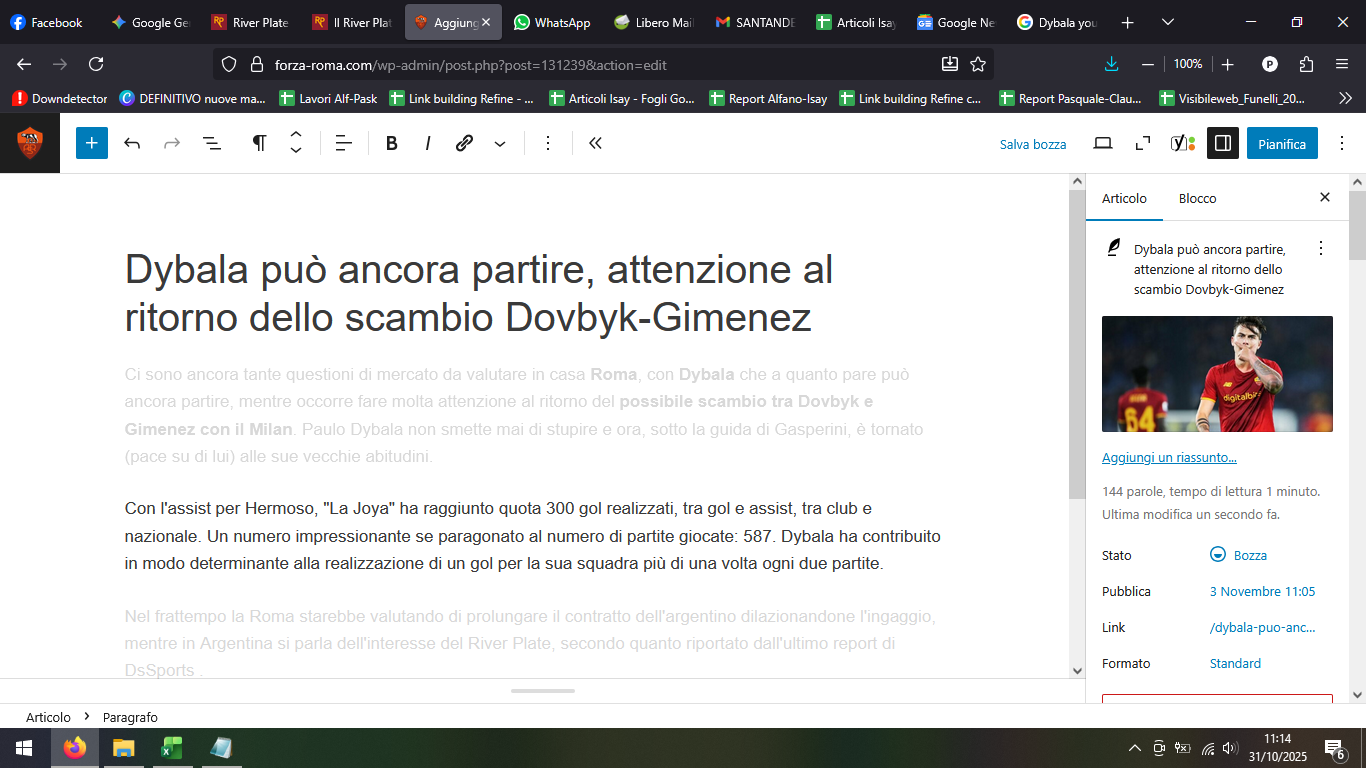Viewport: 1366px width, 768px height.
Task: Switch to the WhatsApp browser tab
Action: point(552,22)
